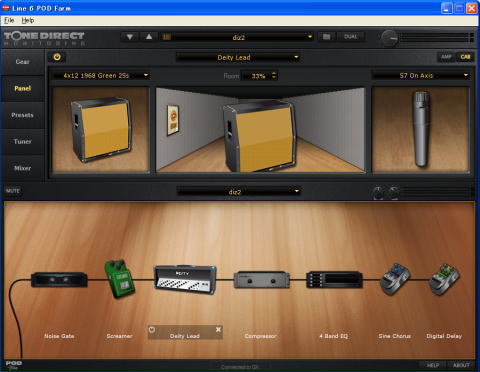Click the cabinet in the room view
Image resolution: width=480 pixels, height=372 pixels.
click(260, 135)
